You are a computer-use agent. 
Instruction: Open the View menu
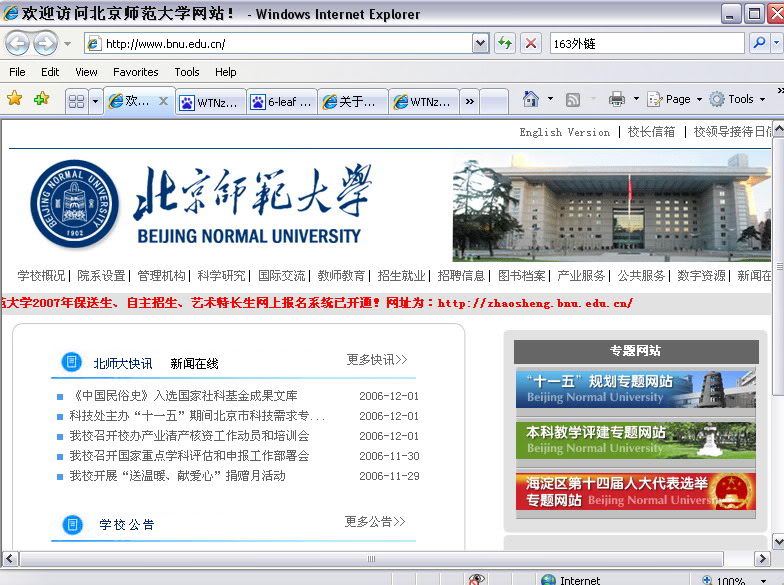tap(86, 72)
